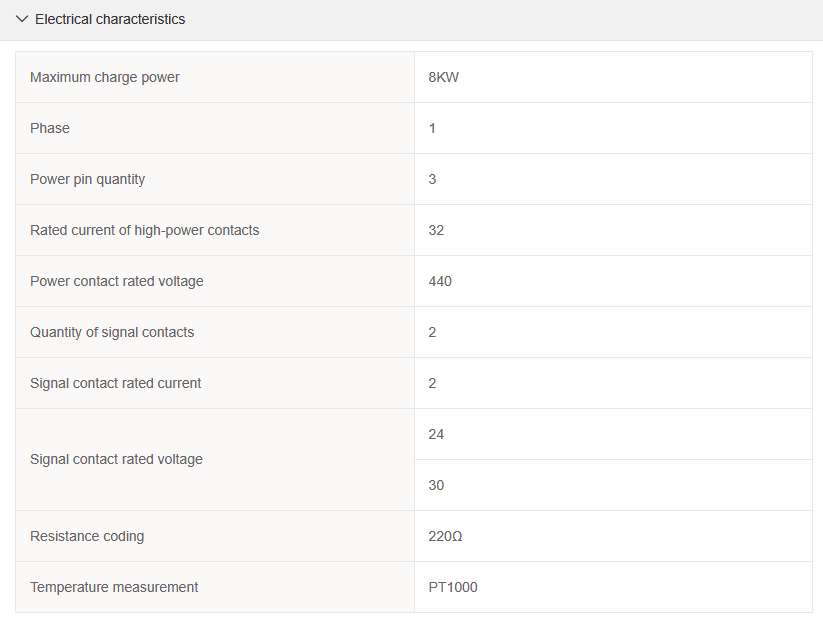This screenshot has width=823, height=619.
Task: Click the 24 signal voltage value
Action: pos(436,434)
